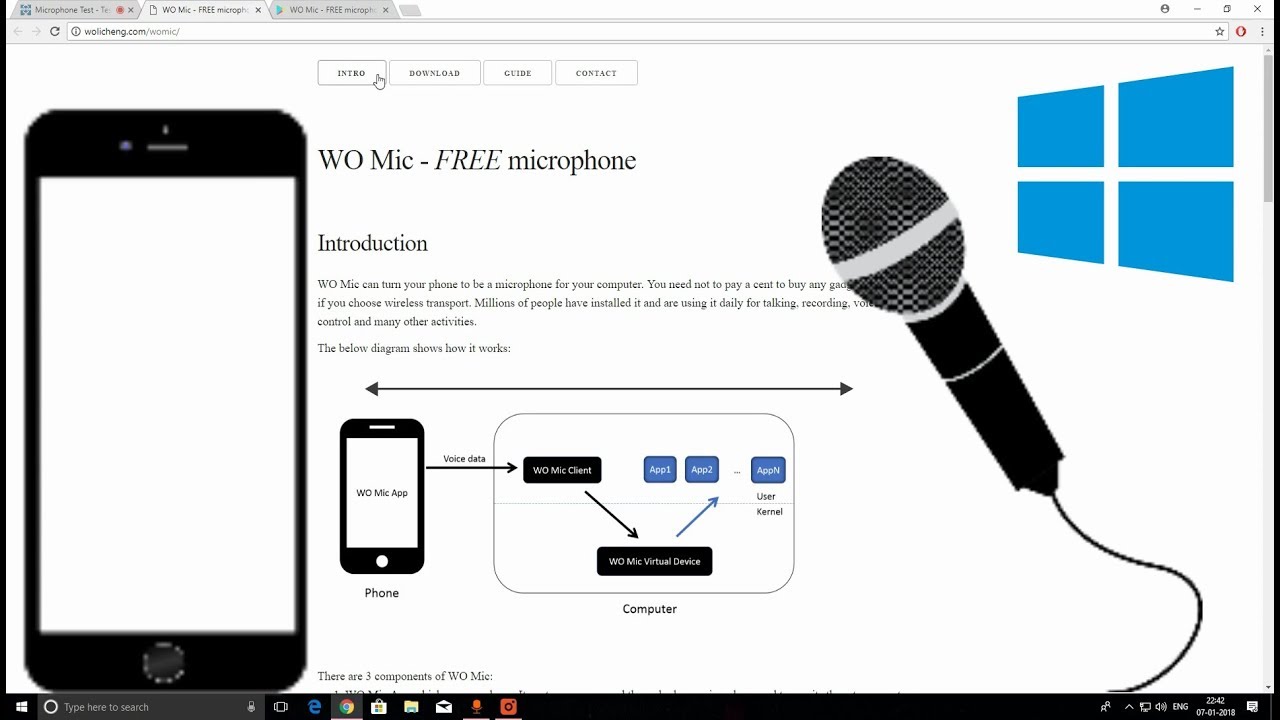Open the Action Center notifications

click(x=1252, y=707)
